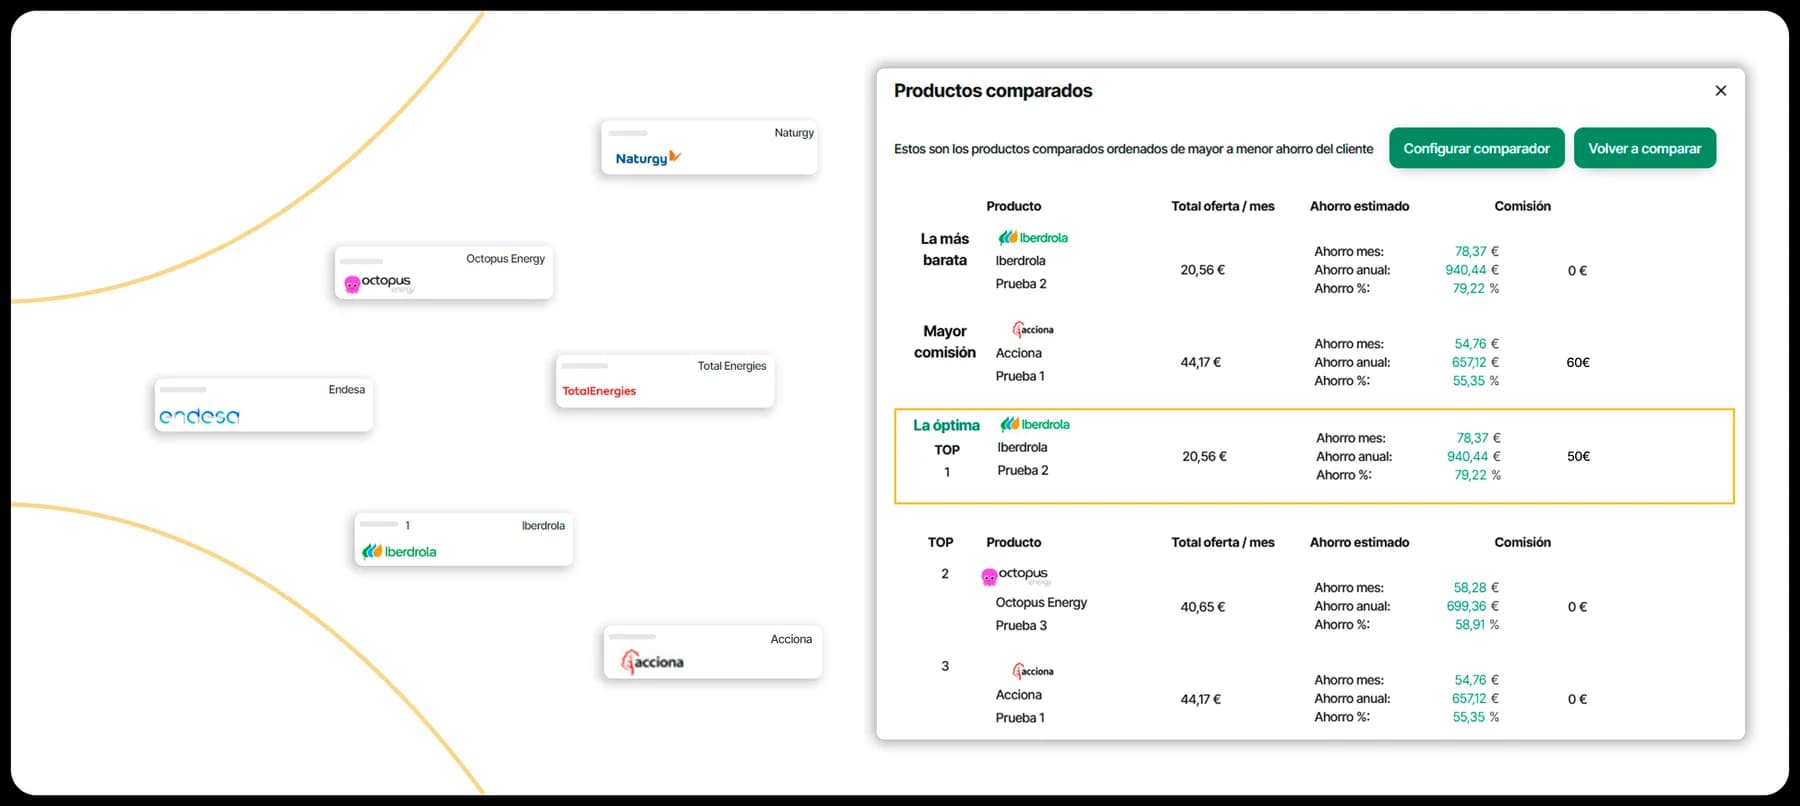Click the 'Productos comparados' title
1800x806 pixels.
(993, 91)
